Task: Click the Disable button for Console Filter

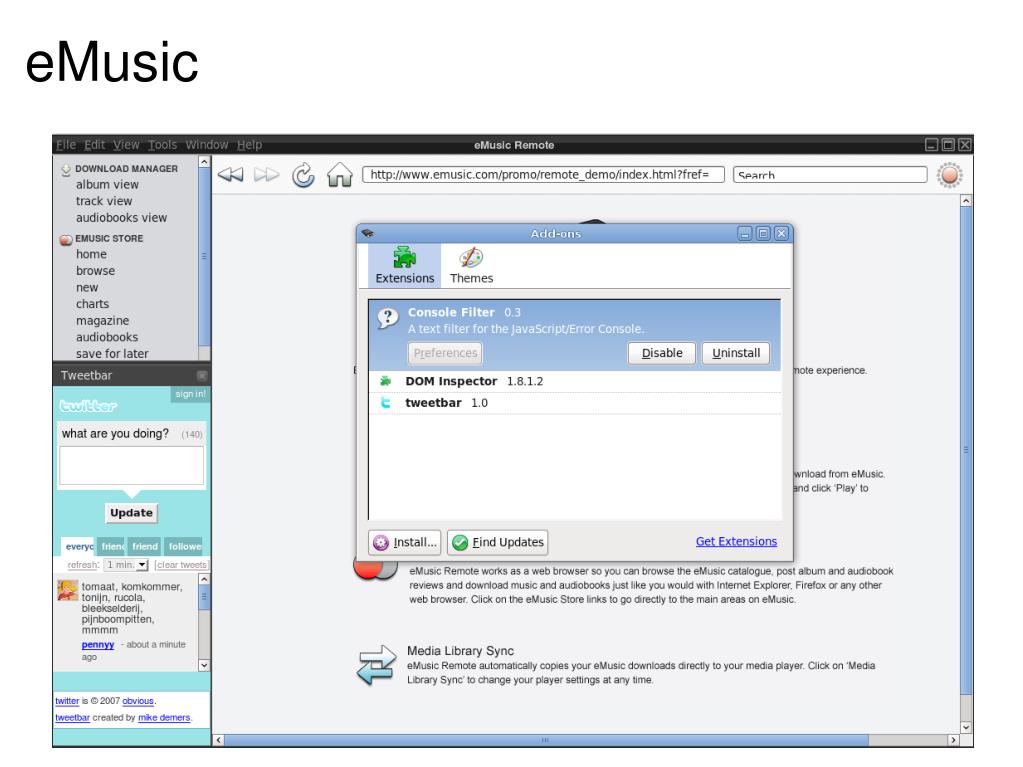Action: (x=662, y=353)
